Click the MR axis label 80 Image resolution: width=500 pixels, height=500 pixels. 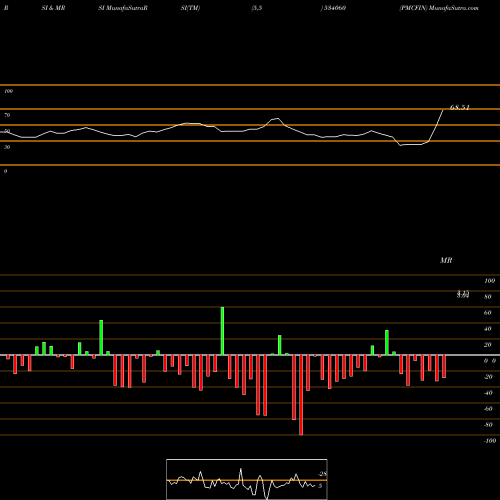pyautogui.click(x=487, y=297)
